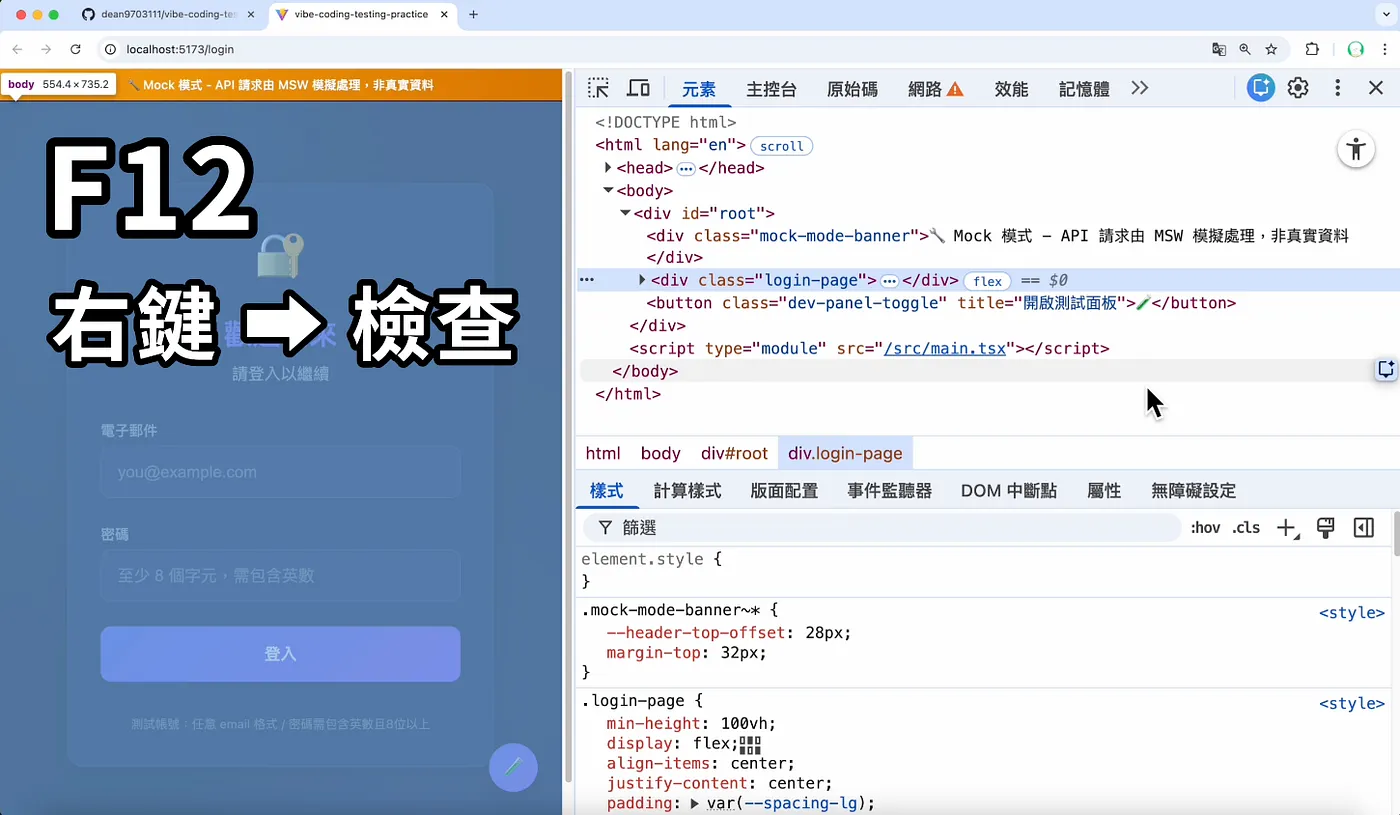Open the DevTools AI assistance button
The width and height of the screenshot is (1400, 815).
(1261, 88)
